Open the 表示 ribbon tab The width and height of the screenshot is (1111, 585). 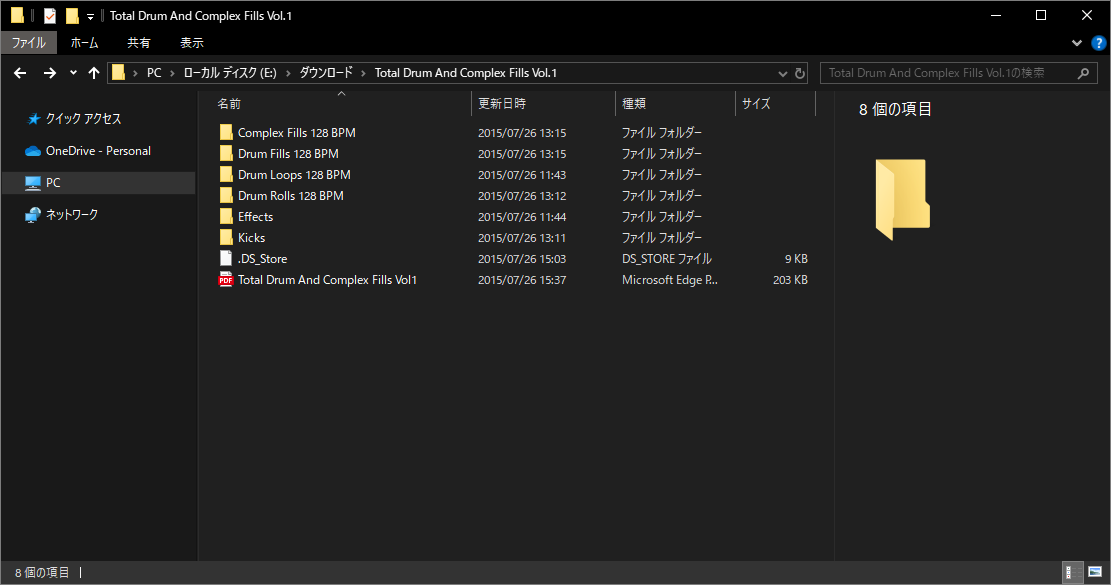(x=192, y=42)
